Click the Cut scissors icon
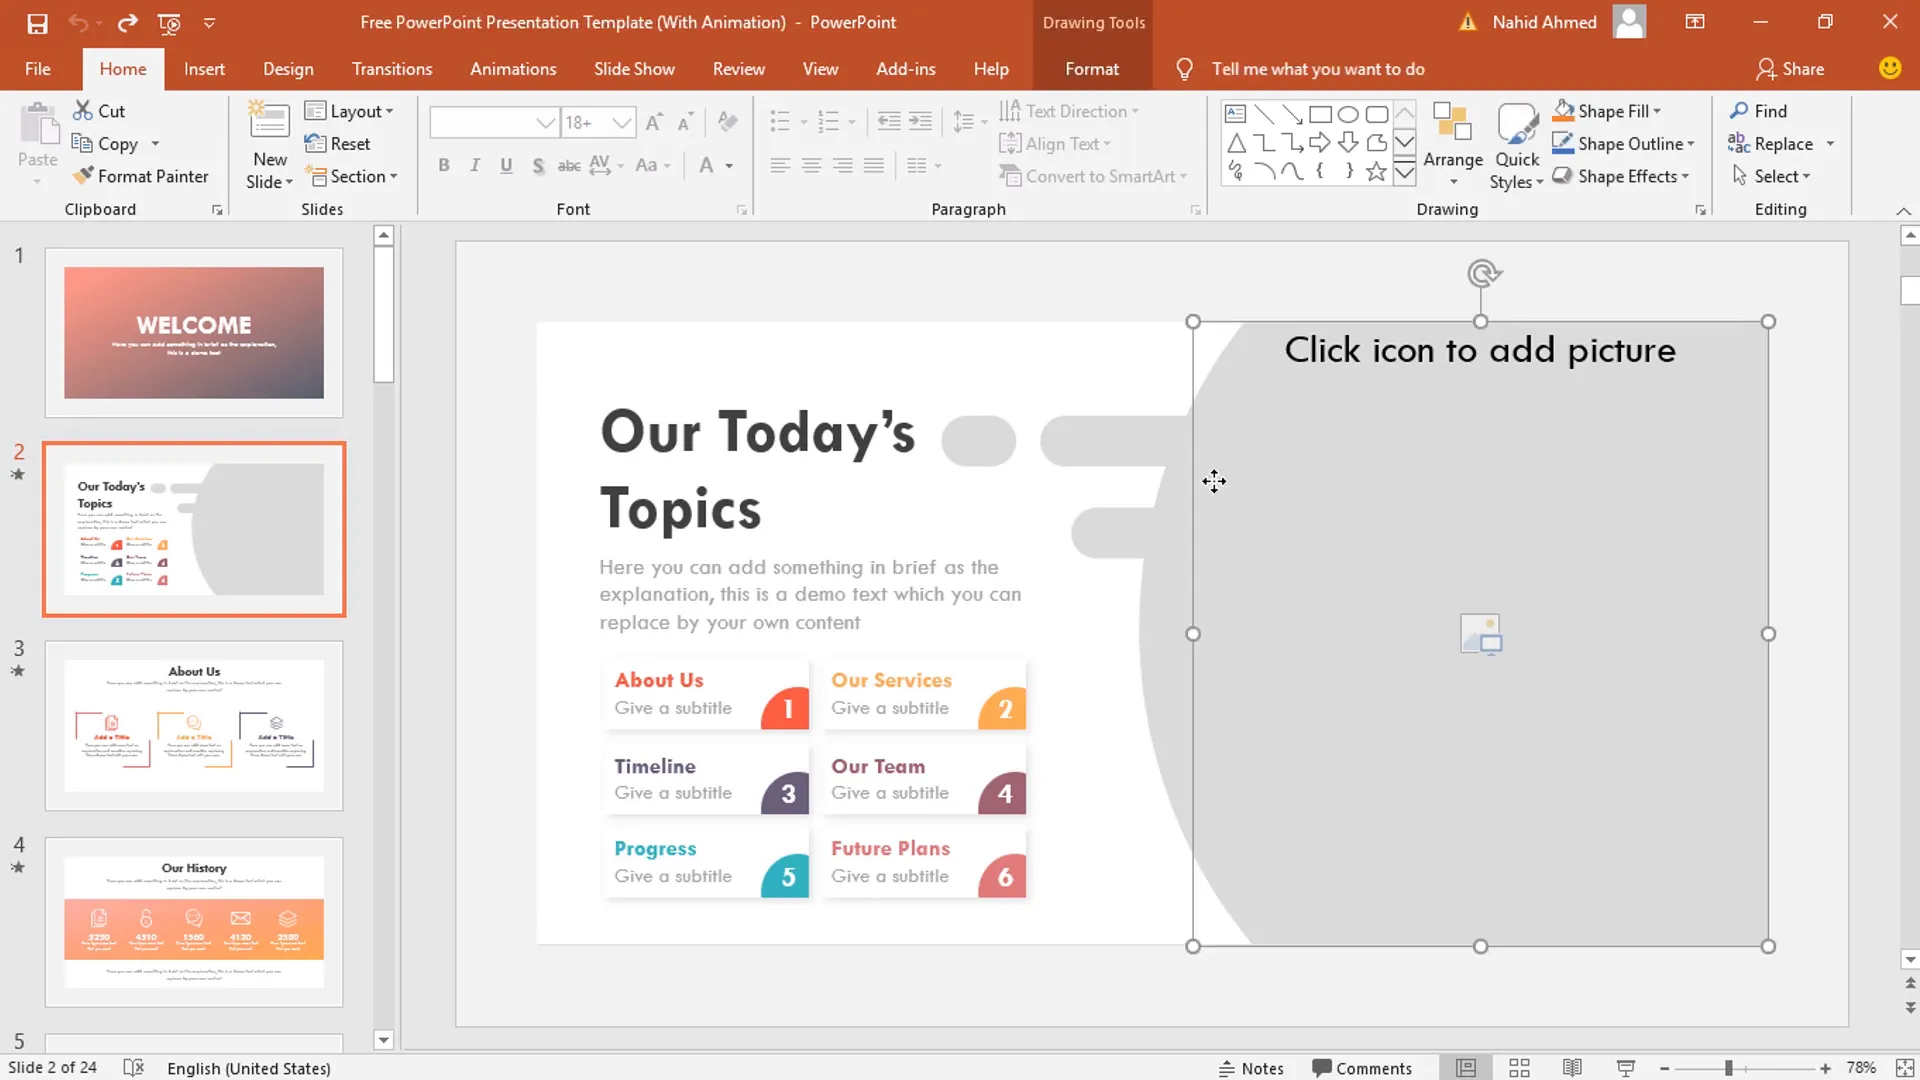This screenshot has height=1080, width=1920. coord(82,111)
